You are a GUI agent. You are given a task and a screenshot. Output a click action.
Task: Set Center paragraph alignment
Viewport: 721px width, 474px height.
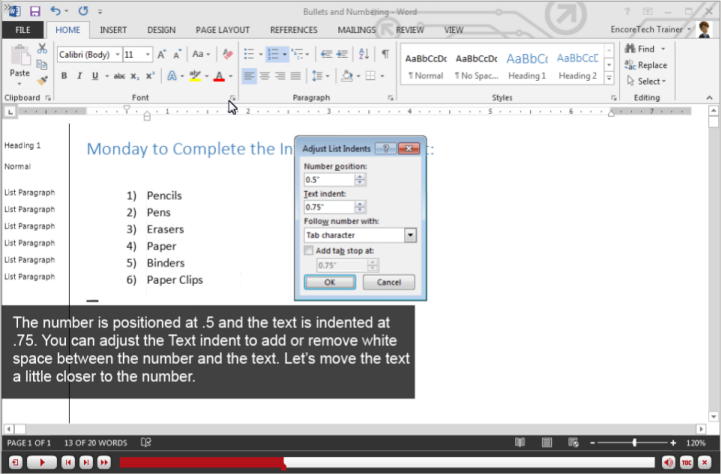[x=265, y=76]
